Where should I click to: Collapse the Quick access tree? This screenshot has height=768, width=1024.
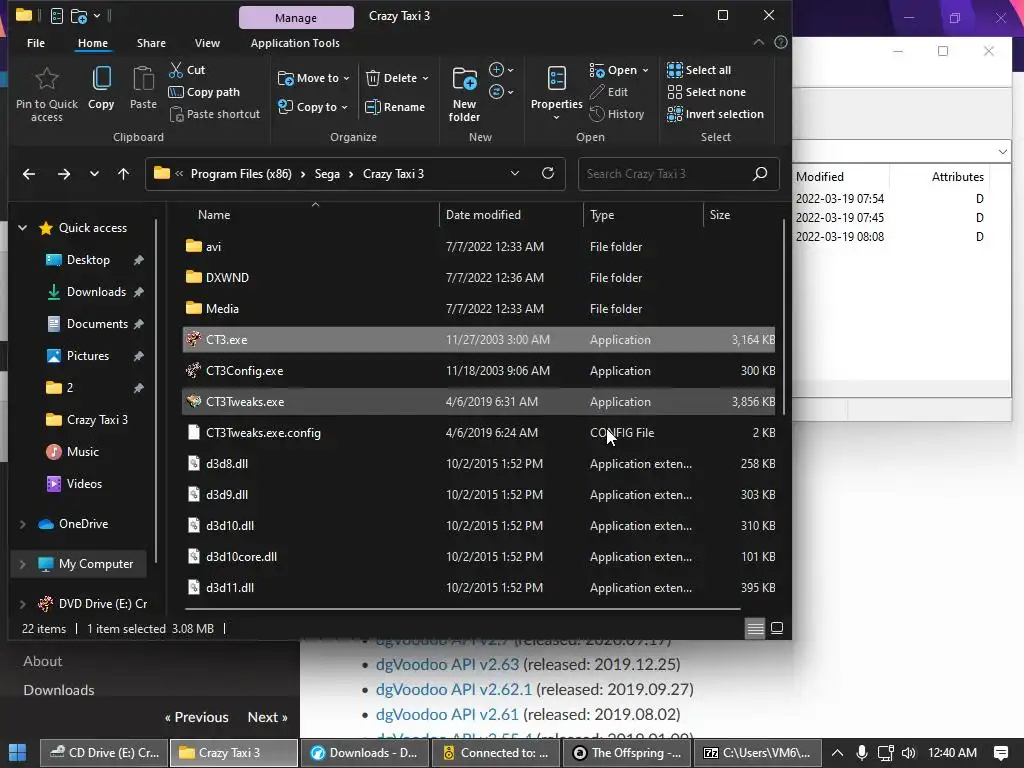pyautogui.click(x=23, y=228)
